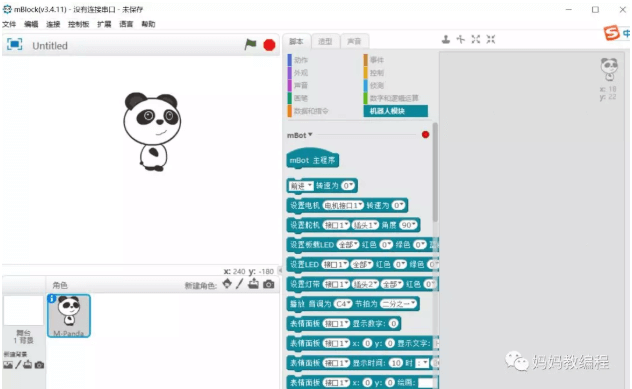
Task: Take sprite photo with camera icon
Action: 269,284
